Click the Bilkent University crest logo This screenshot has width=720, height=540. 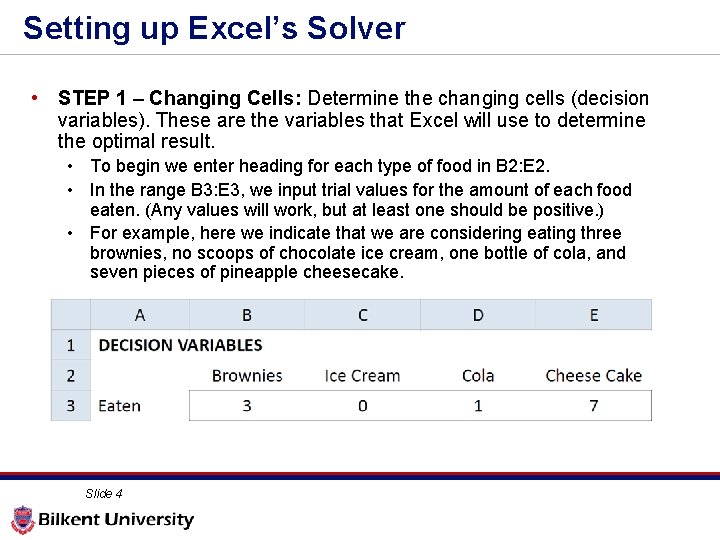point(22,520)
